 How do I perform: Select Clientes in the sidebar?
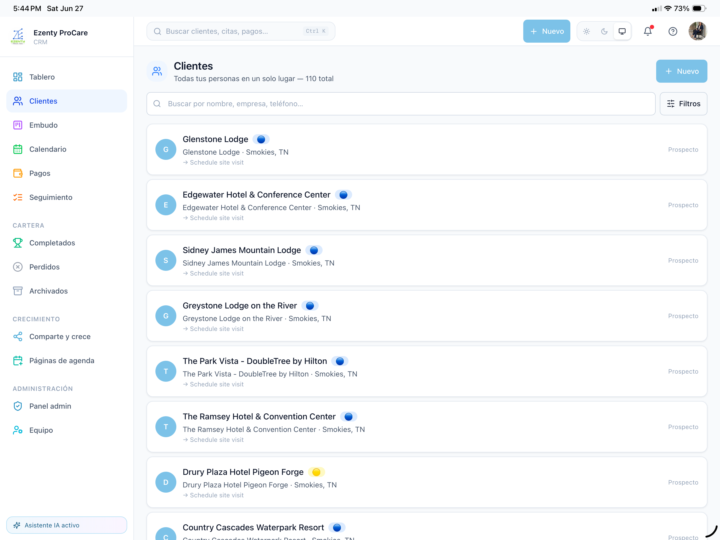(67, 101)
